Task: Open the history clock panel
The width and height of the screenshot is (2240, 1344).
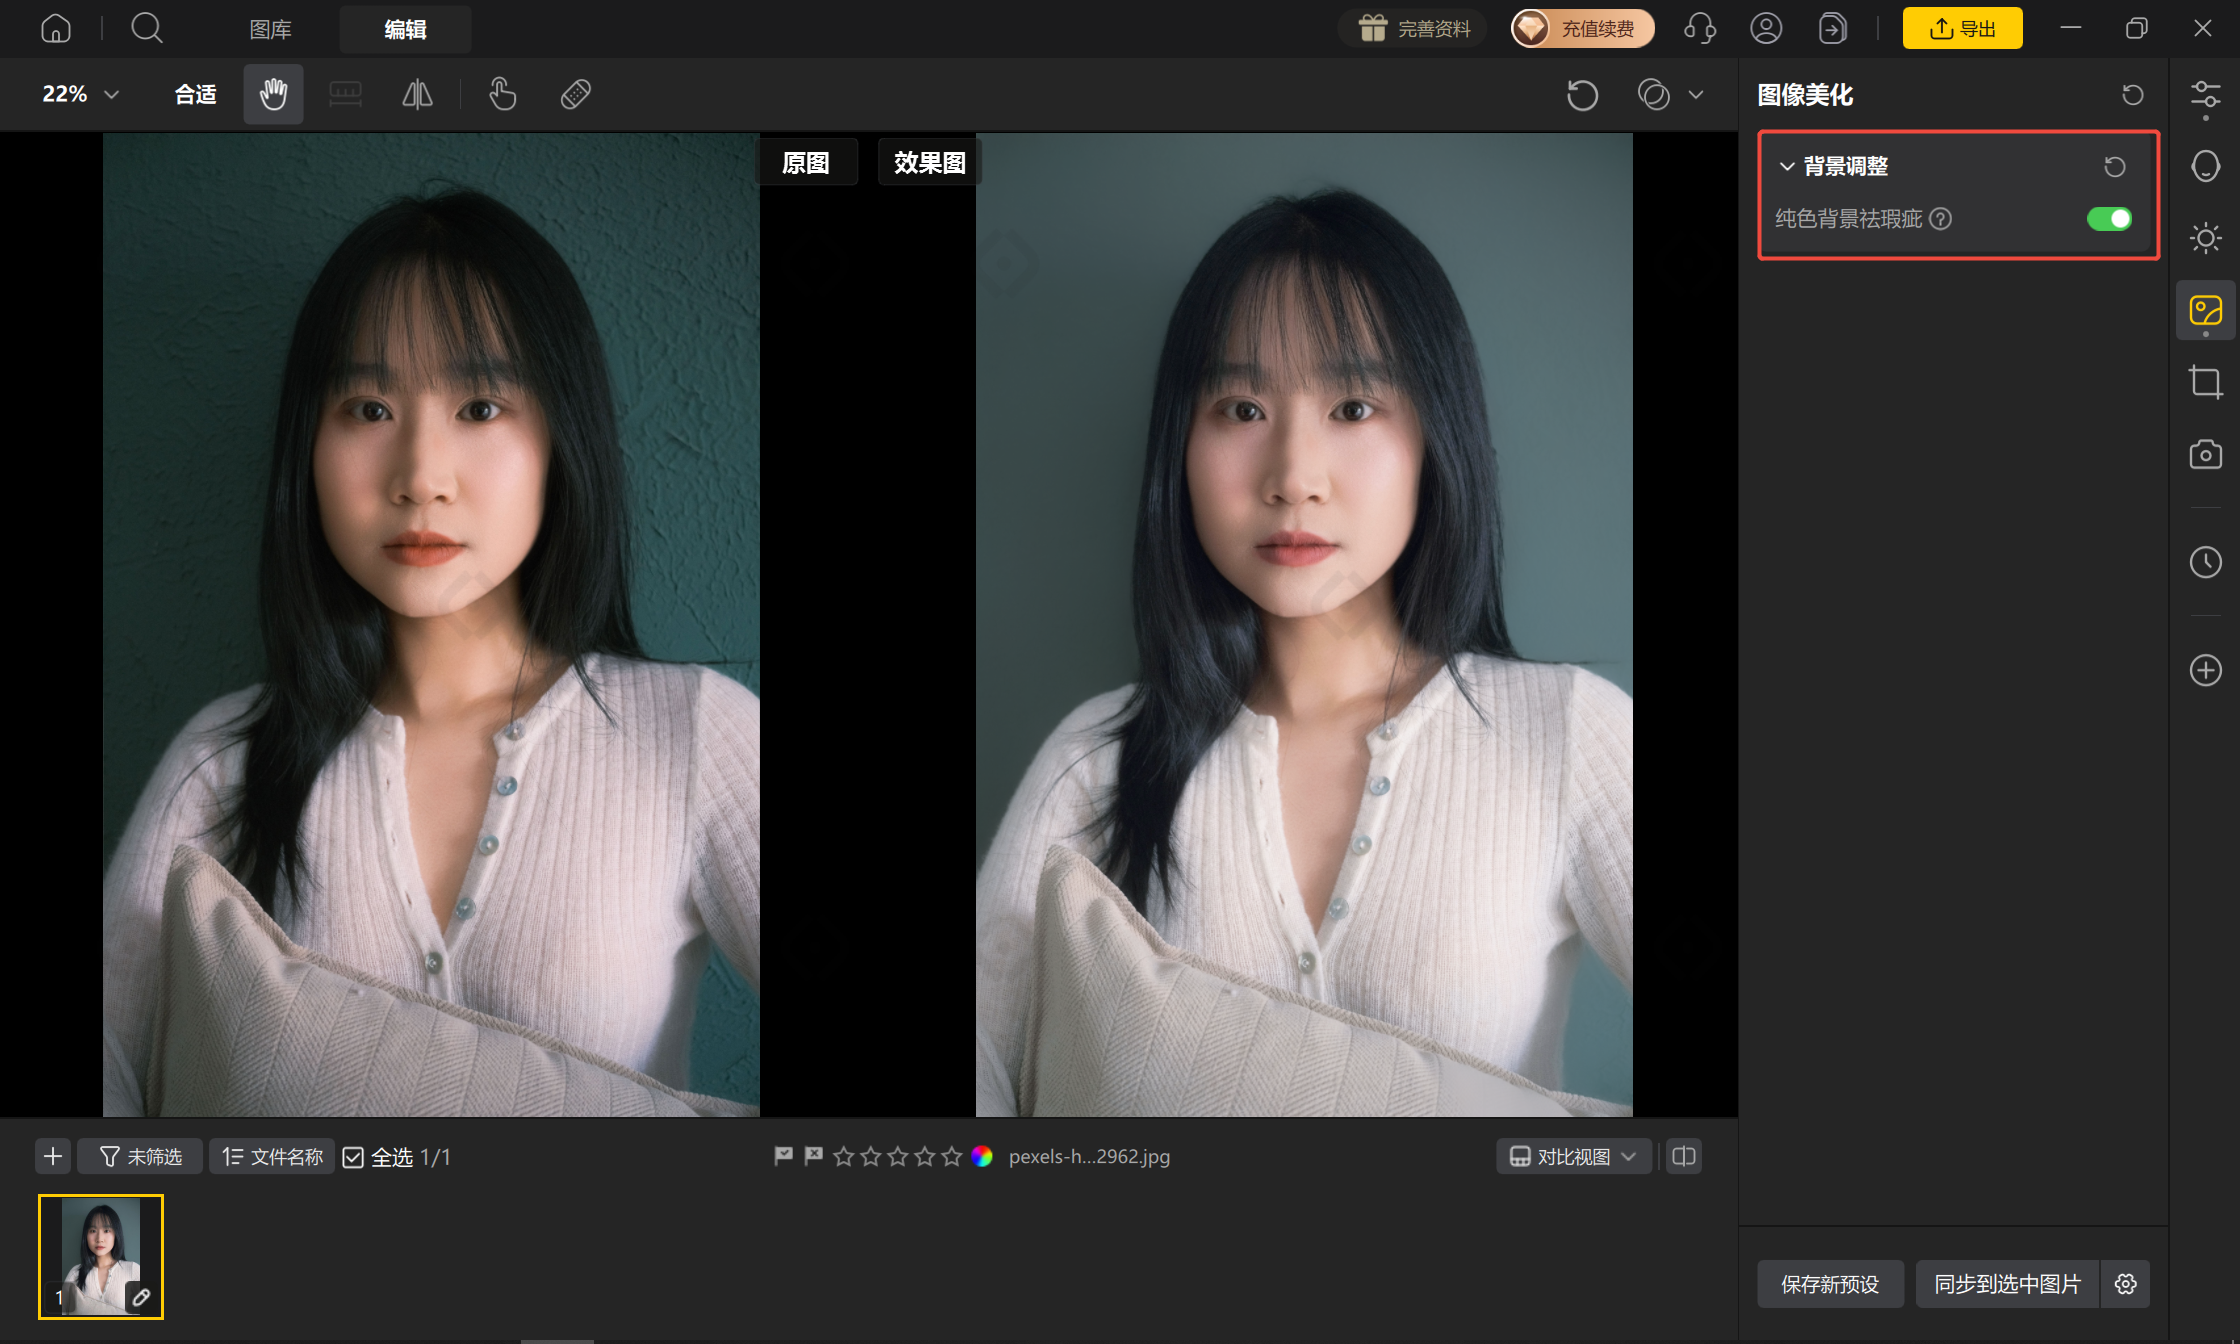Action: (x=2205, y=562)
